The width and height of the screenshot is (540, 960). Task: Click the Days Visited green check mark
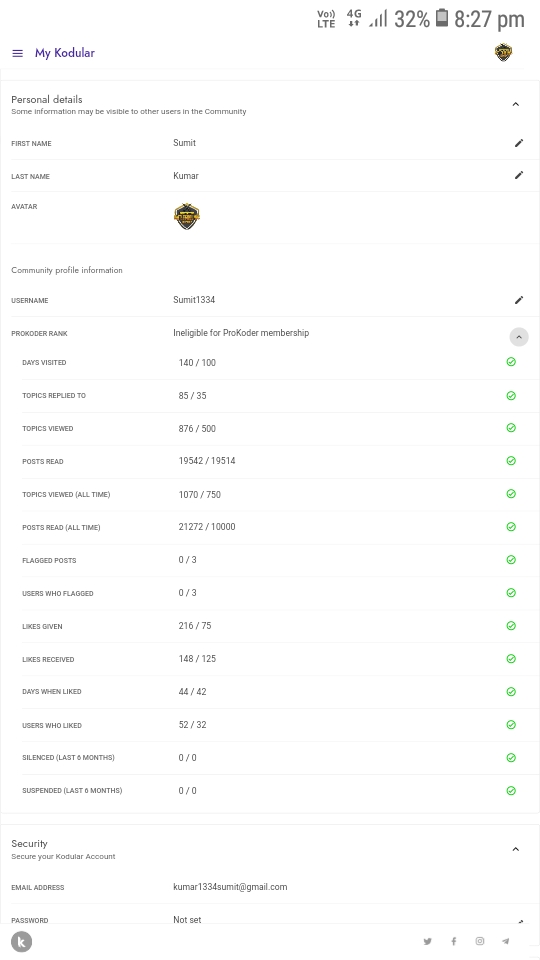(x=511, y=362)
